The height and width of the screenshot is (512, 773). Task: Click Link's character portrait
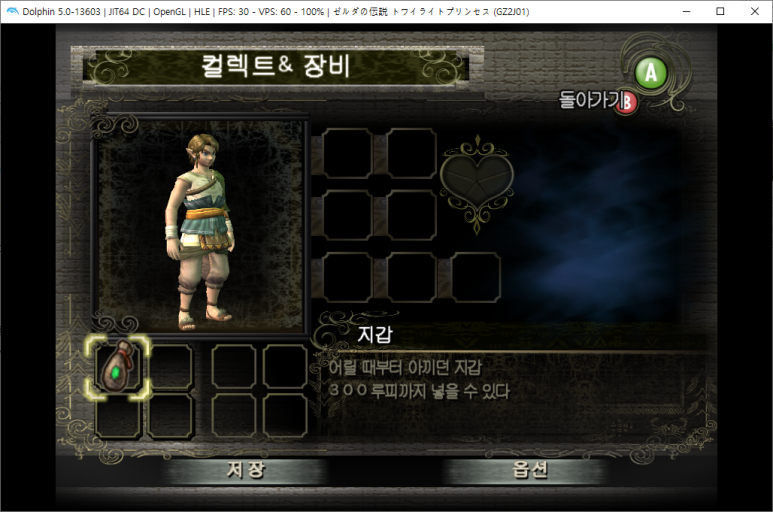[x=200, y=226]
